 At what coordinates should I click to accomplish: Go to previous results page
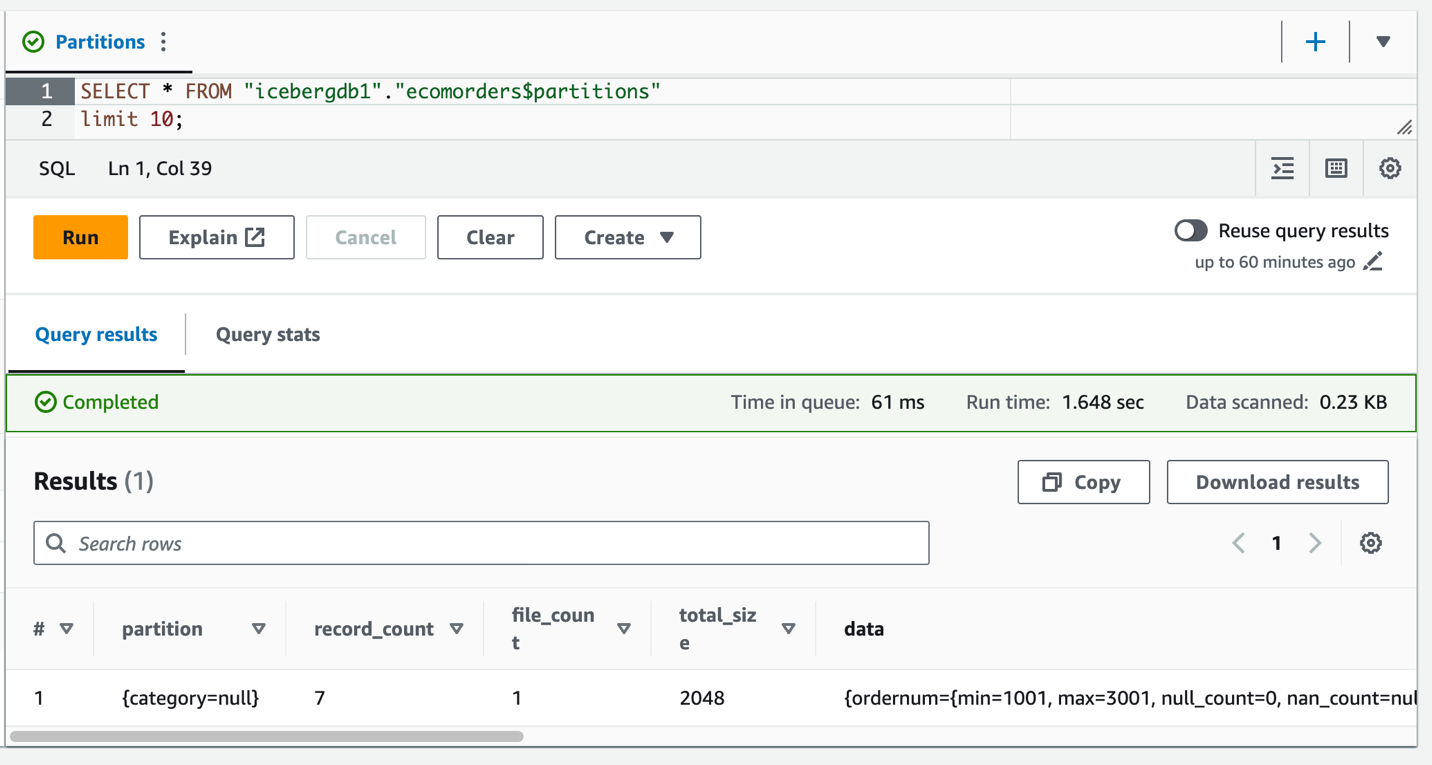(1238, 543)
